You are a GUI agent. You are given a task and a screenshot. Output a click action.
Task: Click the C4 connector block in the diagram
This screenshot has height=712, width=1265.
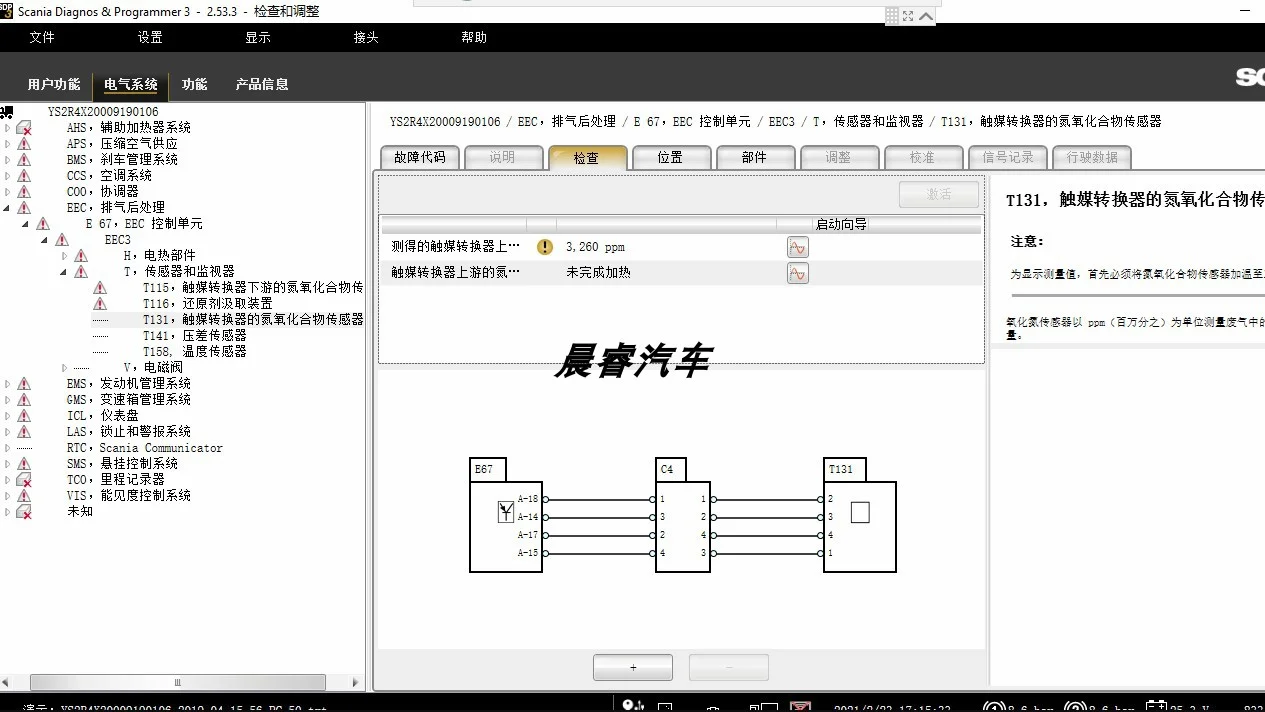[x=683, y=527]
